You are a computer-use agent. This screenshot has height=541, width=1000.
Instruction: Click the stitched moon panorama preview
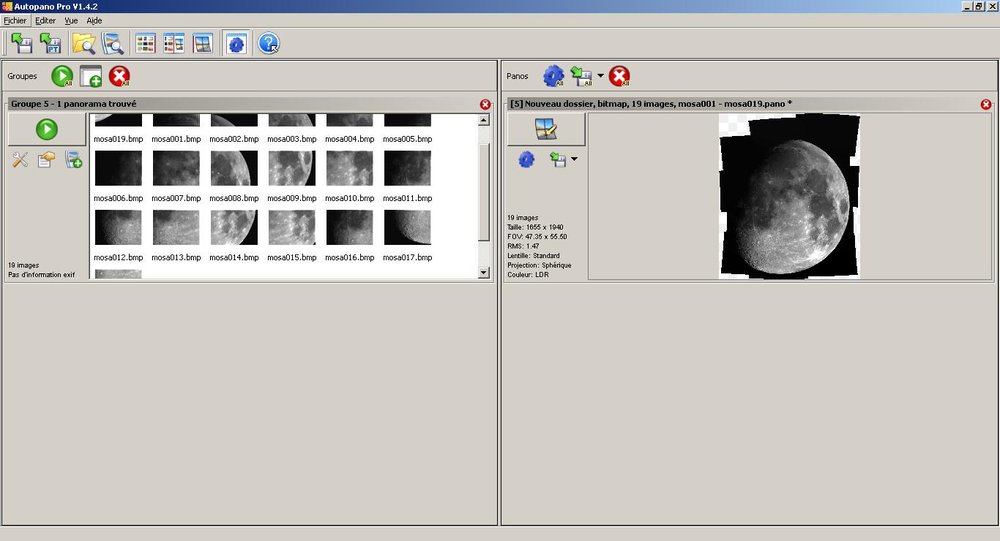790,196
